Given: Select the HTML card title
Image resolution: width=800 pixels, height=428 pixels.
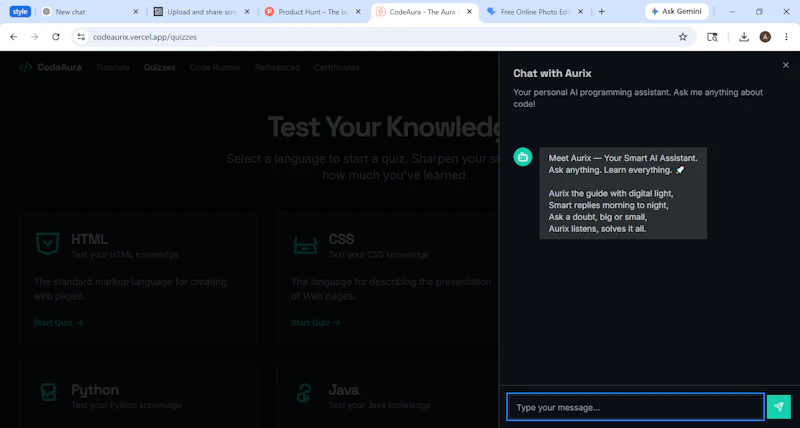Looking at the screenshot, I should [89, 239].
